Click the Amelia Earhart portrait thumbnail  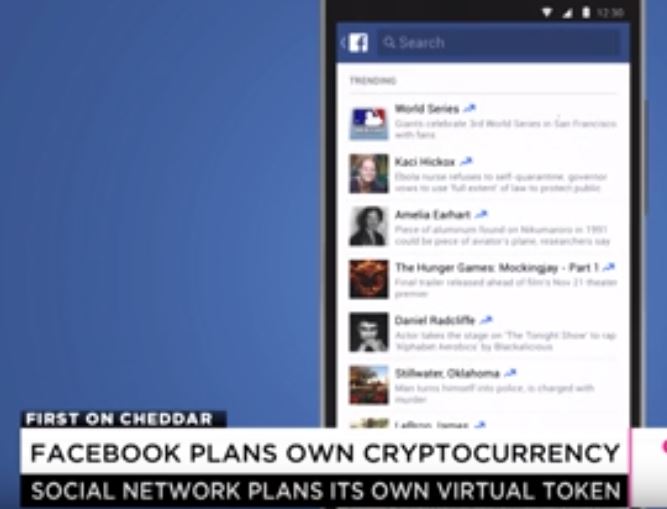tap(369, 226)
